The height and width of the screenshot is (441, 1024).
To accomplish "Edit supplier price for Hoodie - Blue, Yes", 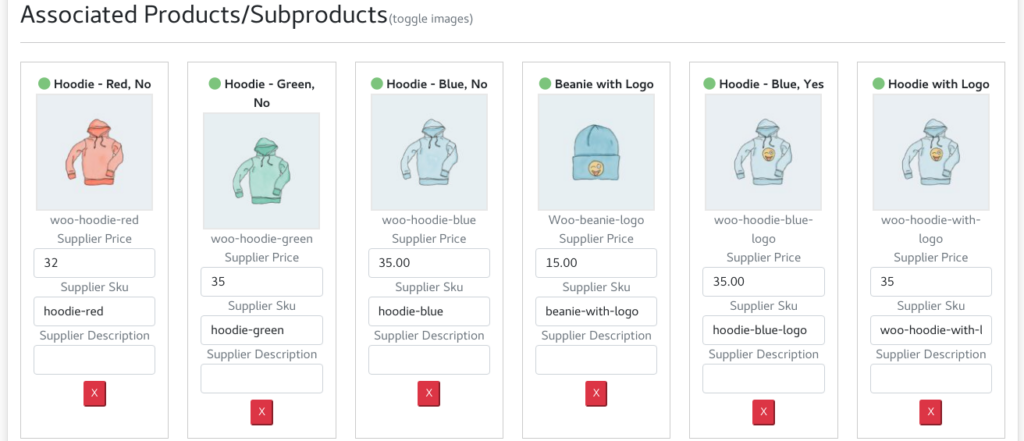I will (x=763, y=282).
